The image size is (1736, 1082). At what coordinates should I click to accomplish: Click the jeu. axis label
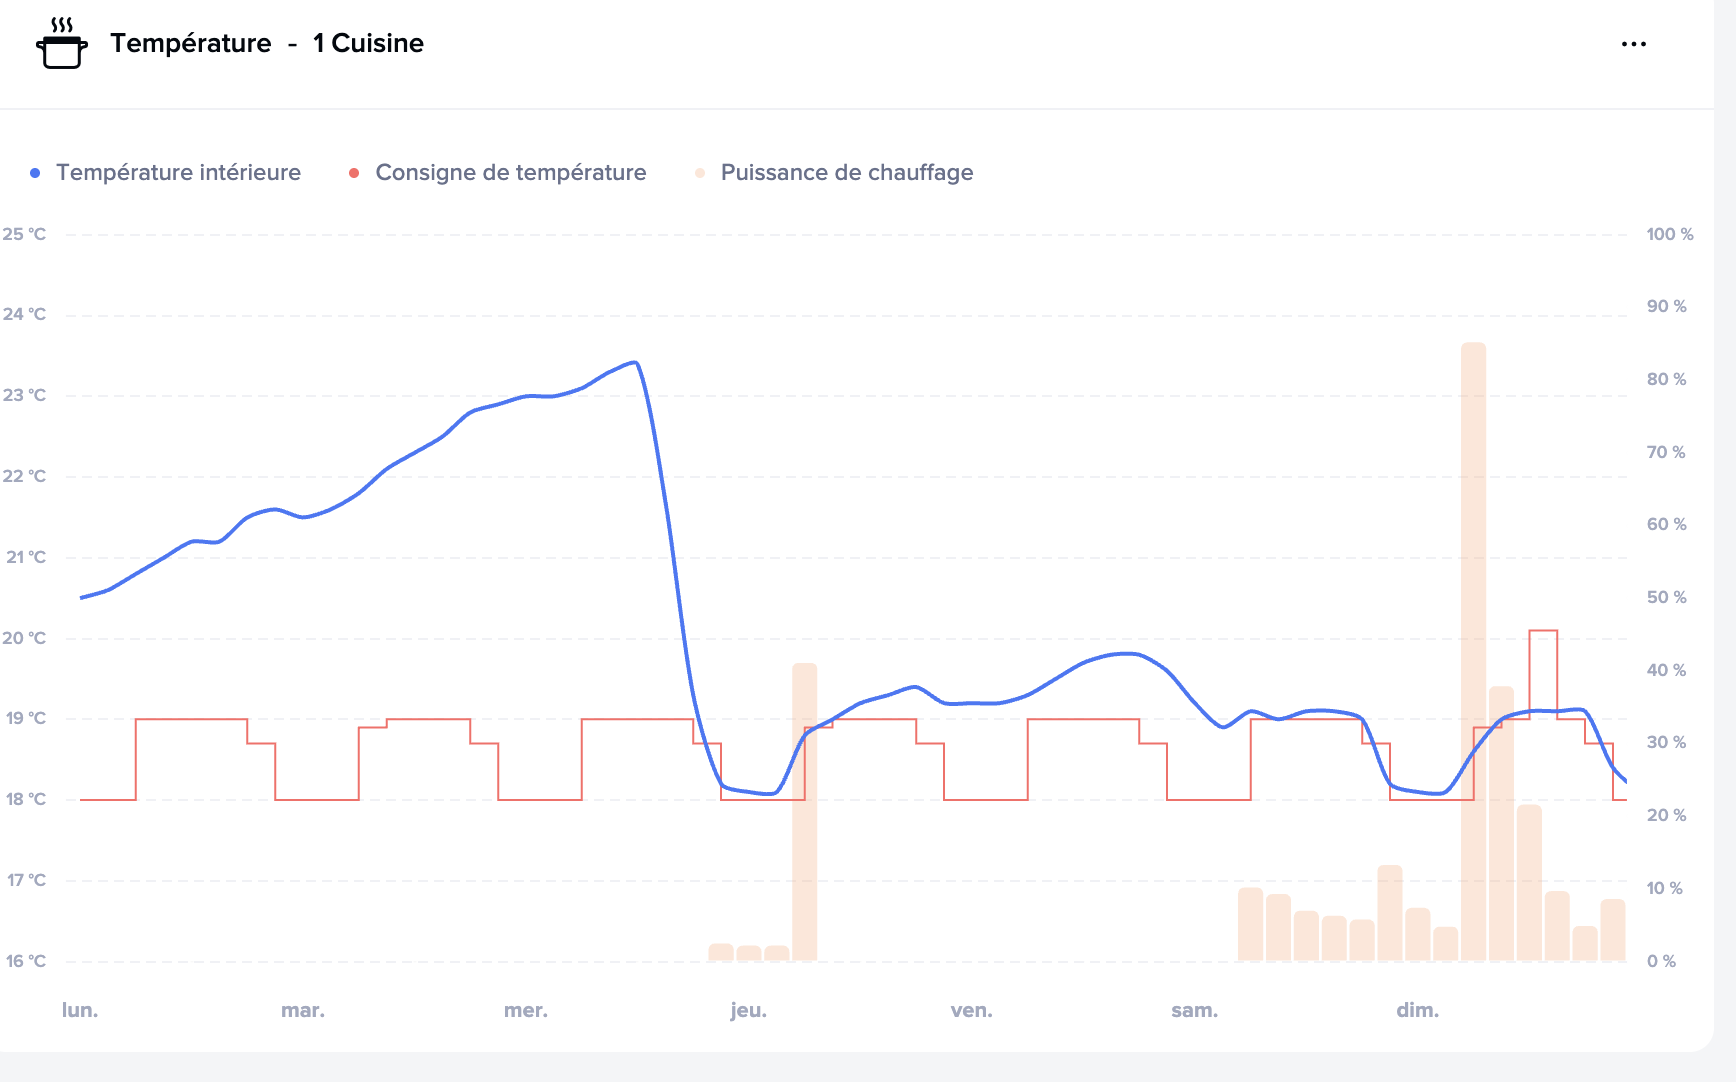coord(748,1010)
